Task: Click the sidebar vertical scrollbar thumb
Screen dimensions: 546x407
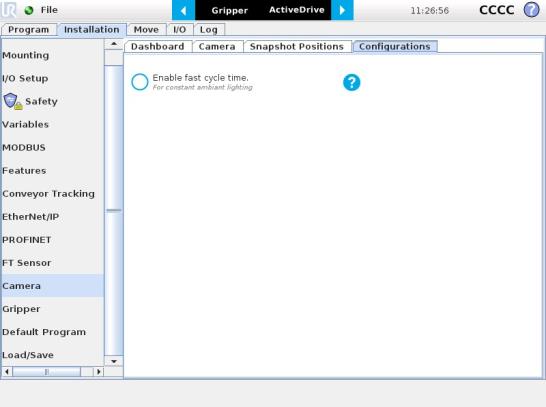Action: coord(114,210)
